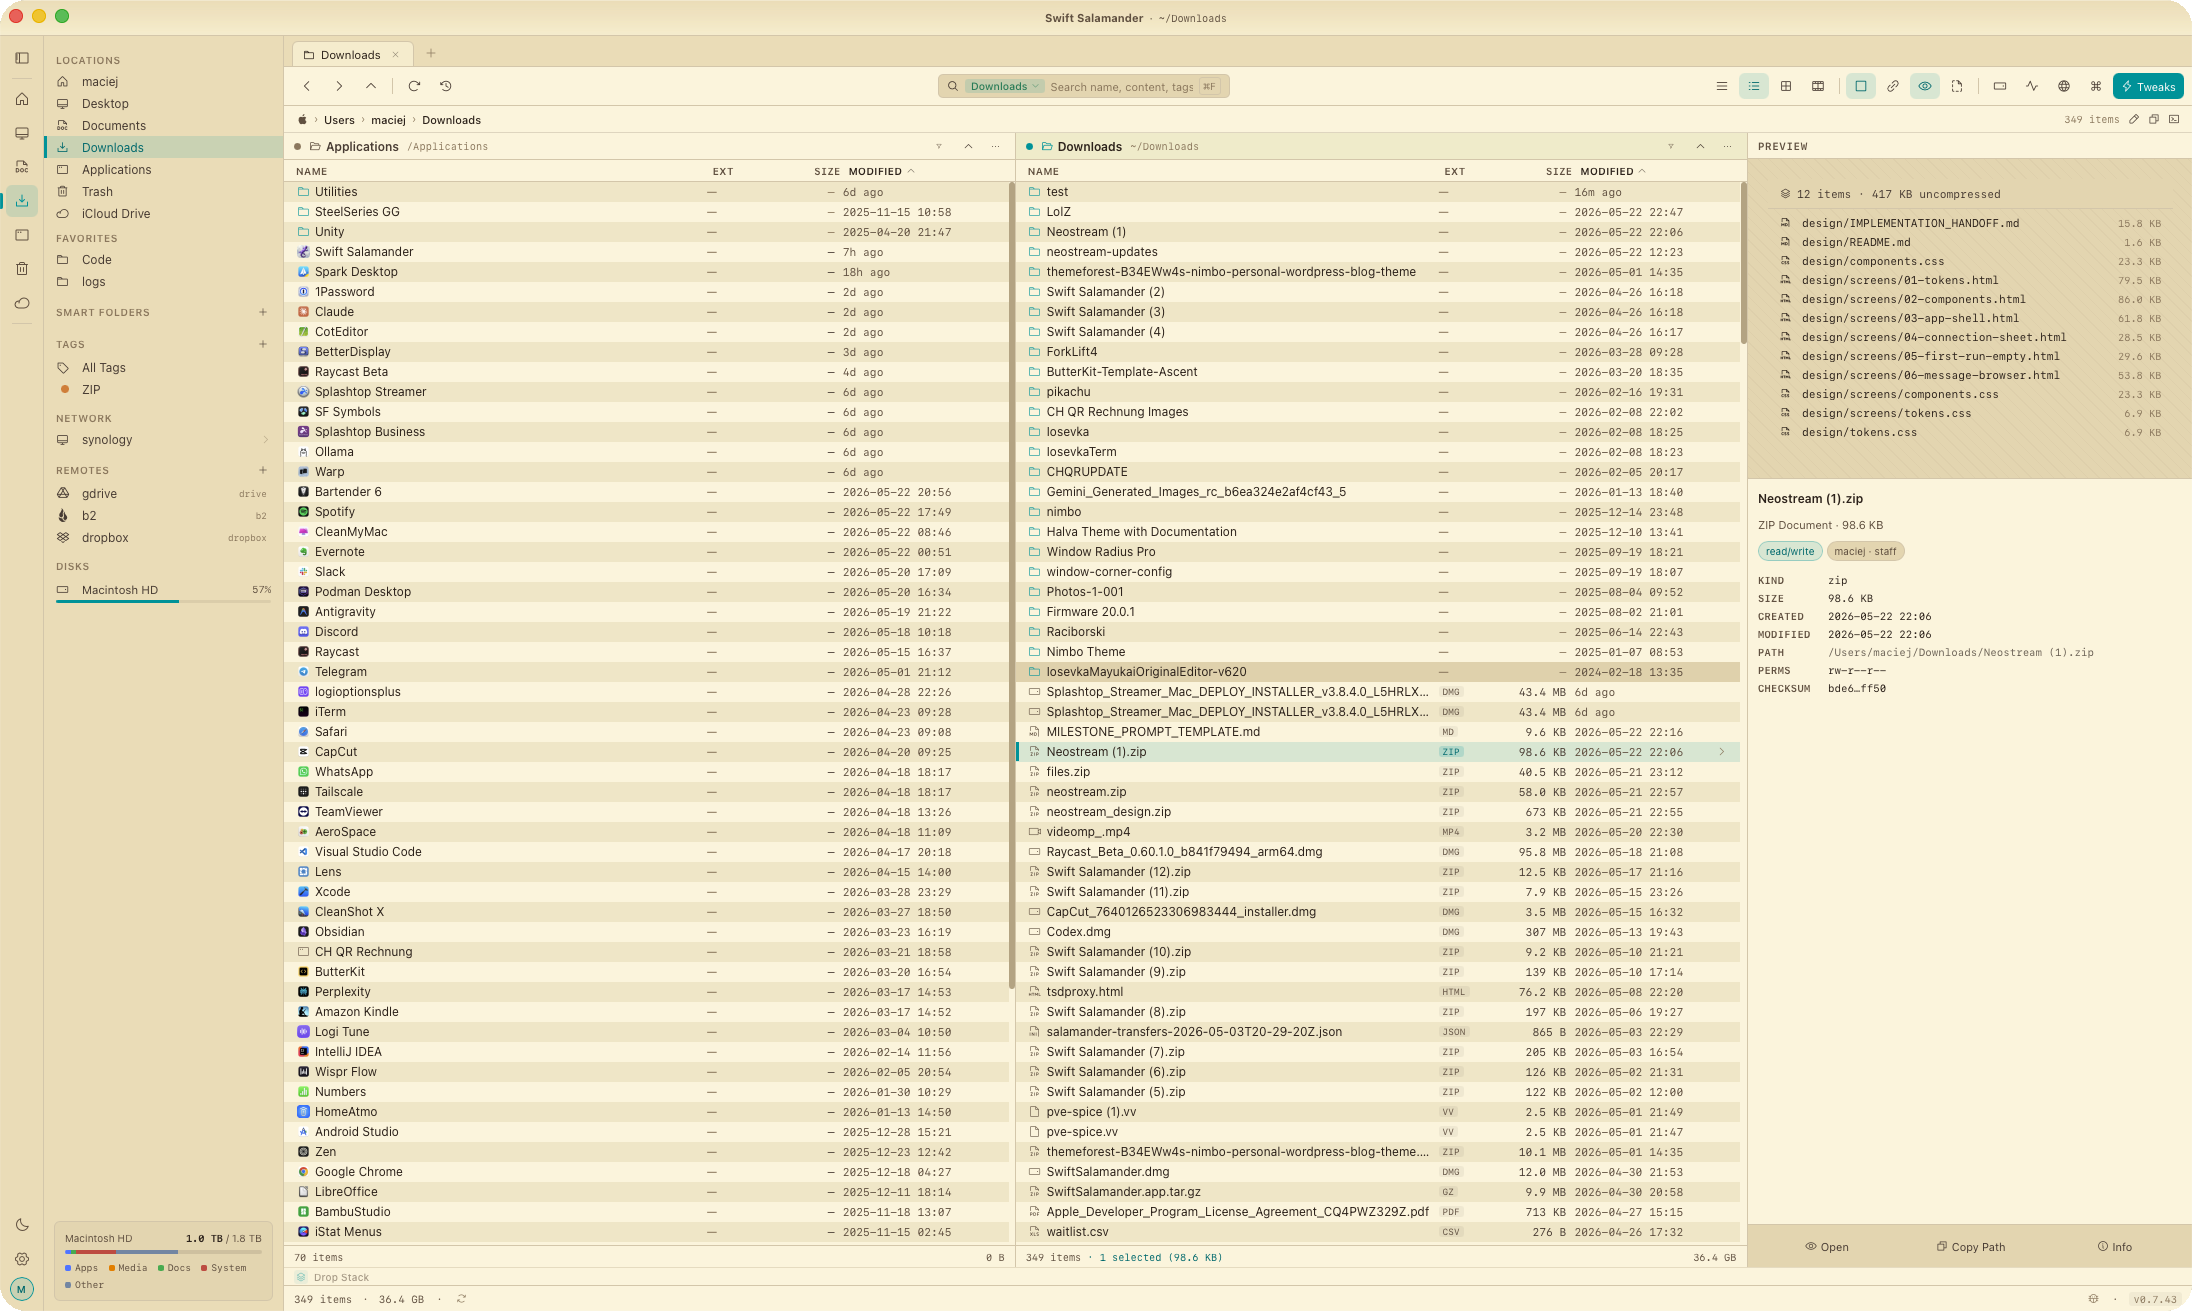Expand the synology network chevron

[x=265, y=440]
